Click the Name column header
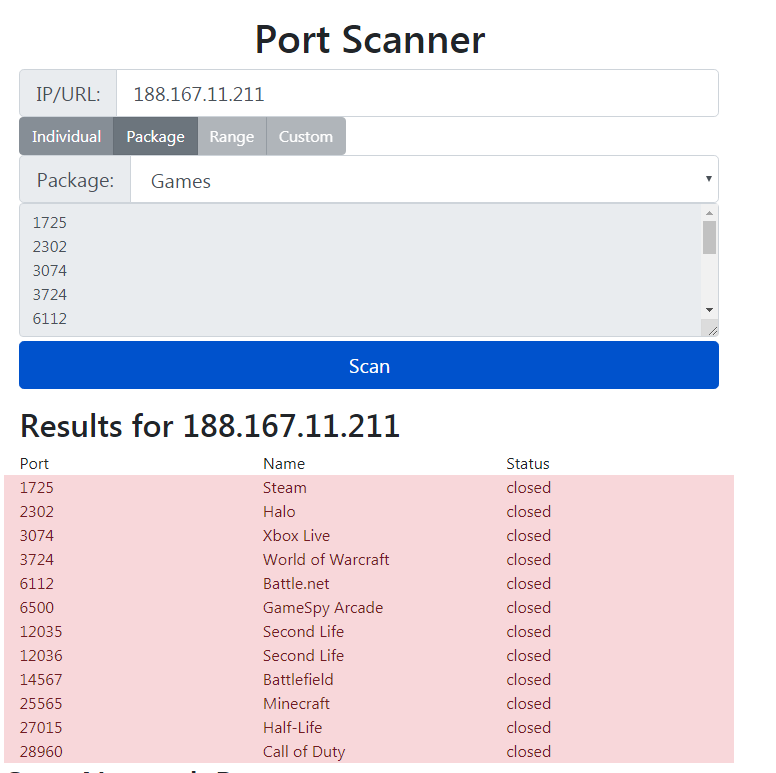Viewport: 776px width, 773px height. coord(284,464)
